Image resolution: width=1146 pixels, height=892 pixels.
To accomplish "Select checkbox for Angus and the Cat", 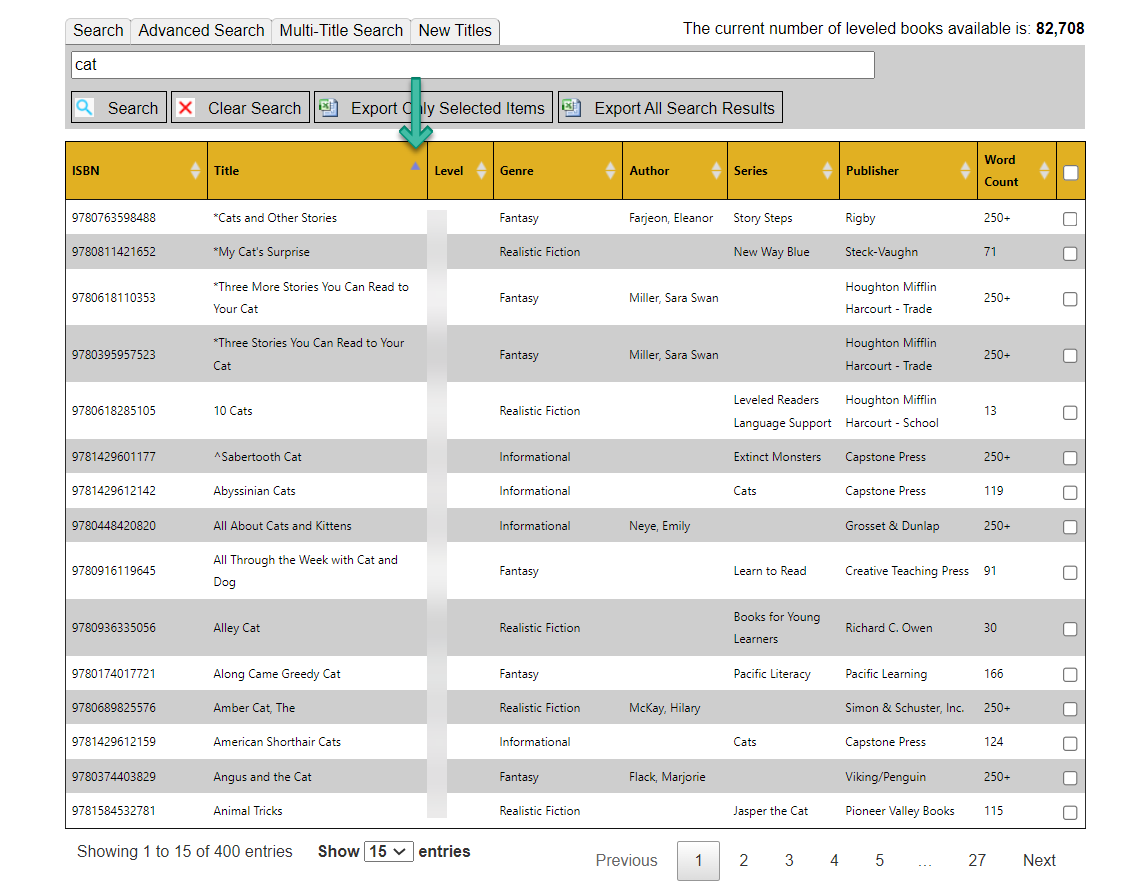I will coord(1070,778).
